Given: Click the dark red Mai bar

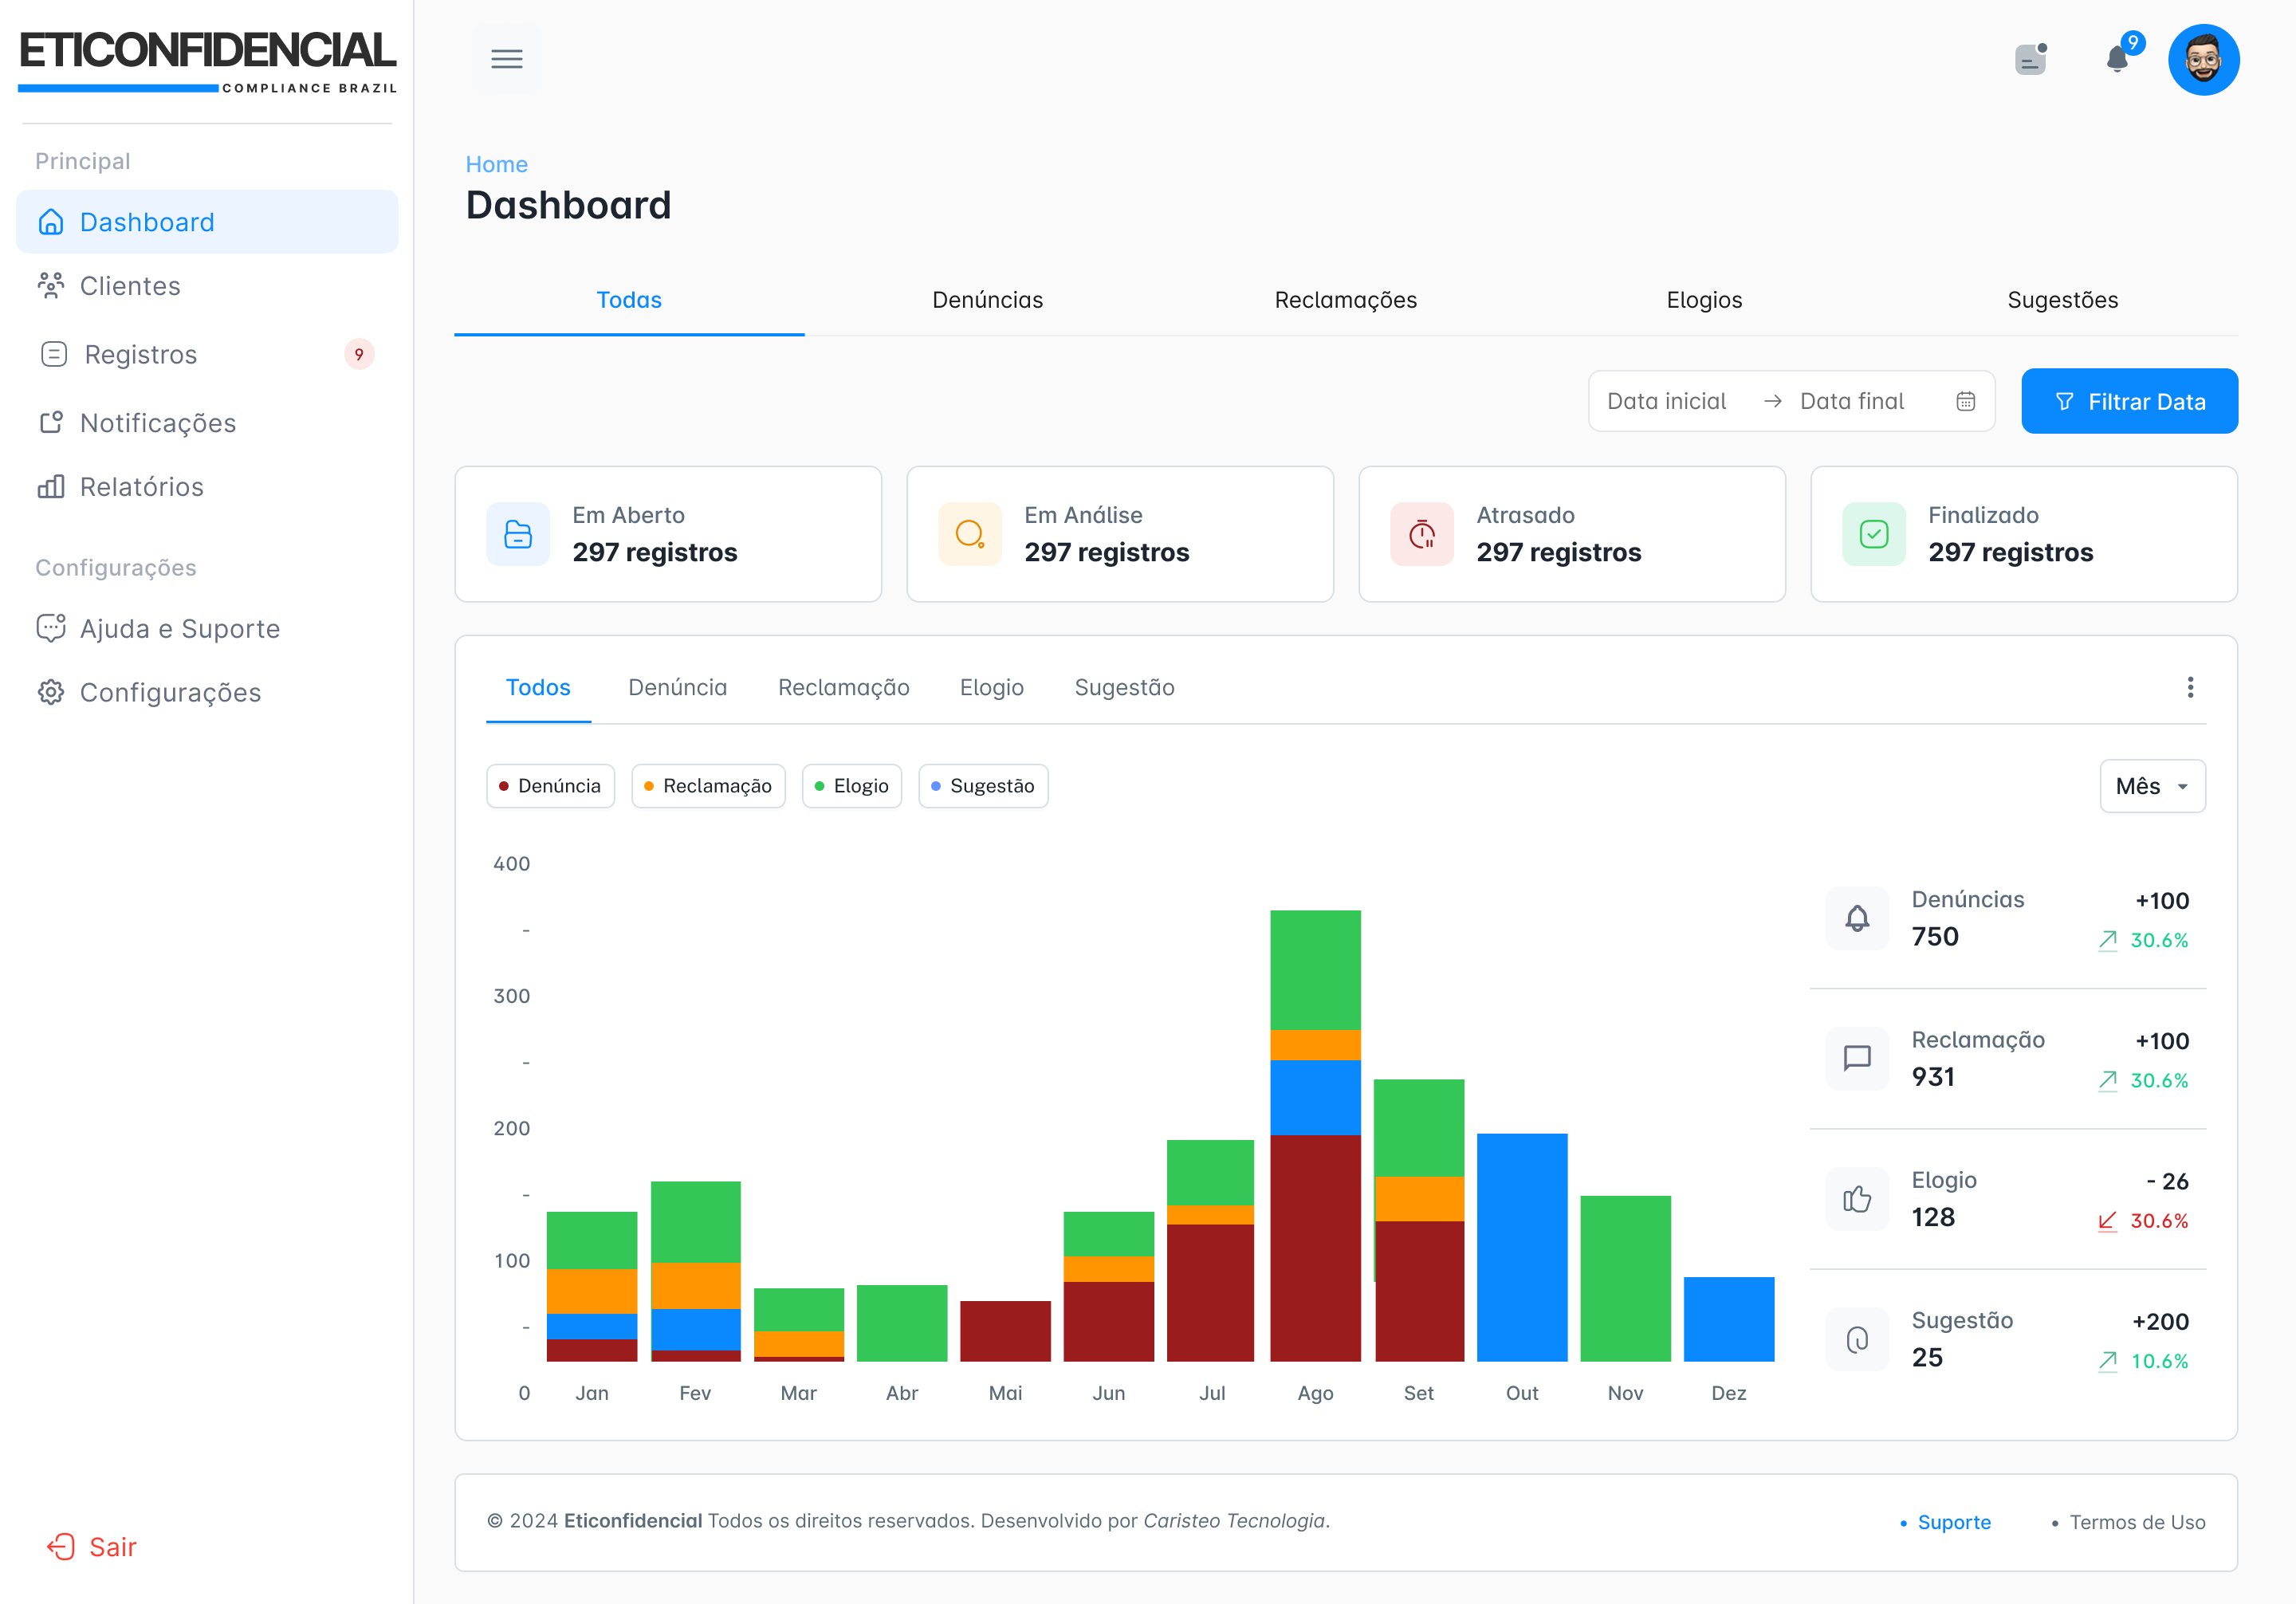Looking at the screenshot, I should point(1005,1331).
